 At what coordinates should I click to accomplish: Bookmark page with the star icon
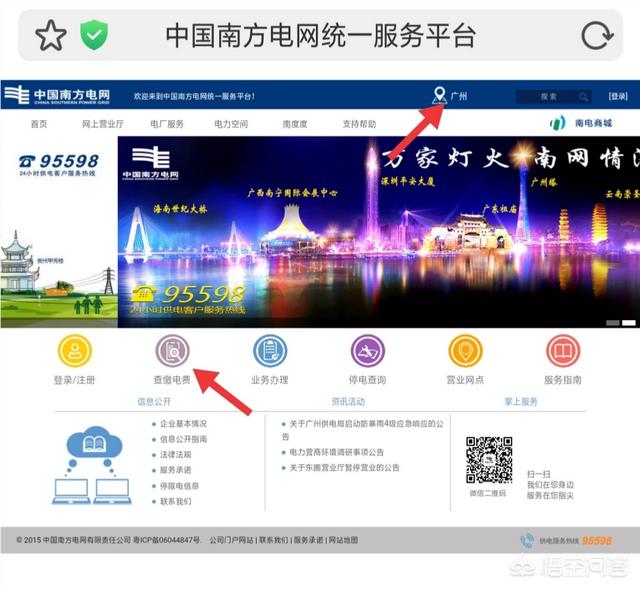(x=51, y=35)
